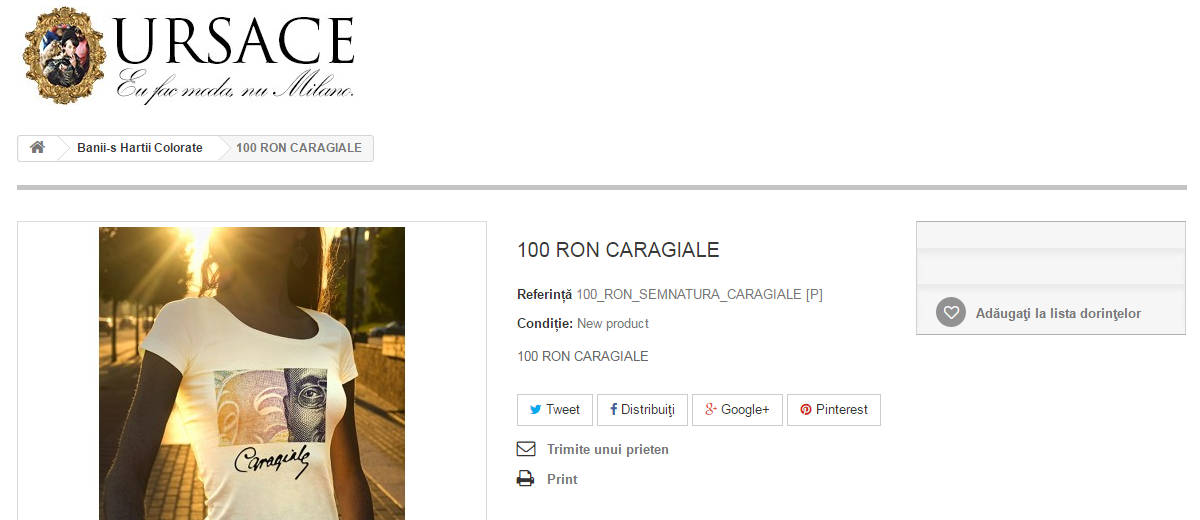Pin the product with the Pinterest button
Image resolution: width=1200 pixels, height=520 pixels.
[834, 410]
